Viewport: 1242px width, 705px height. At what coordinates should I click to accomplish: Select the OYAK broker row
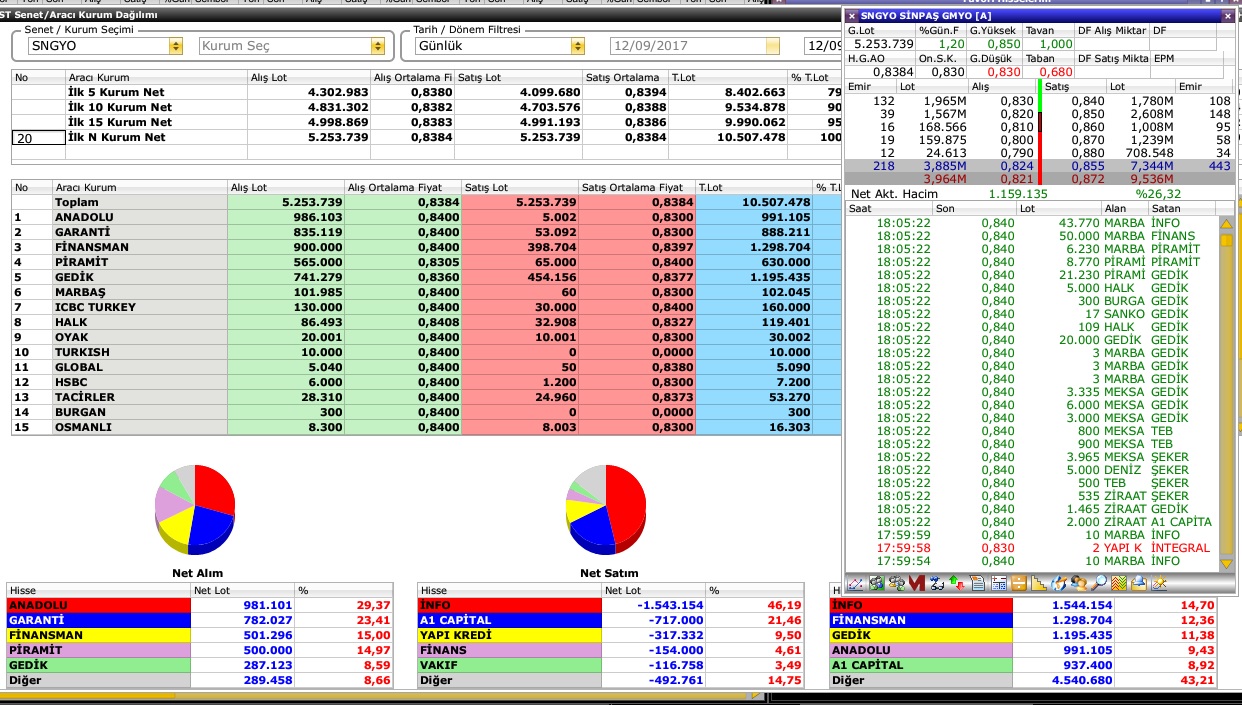pyautogui.click(x=427, y=337)
